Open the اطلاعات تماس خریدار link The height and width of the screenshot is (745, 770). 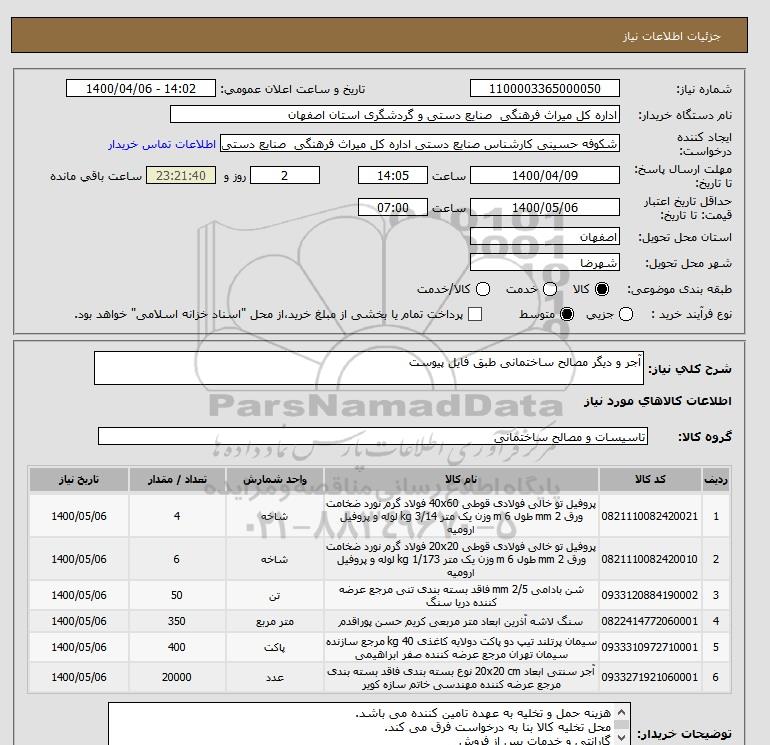pyautogui.click(x=162, y=144)
